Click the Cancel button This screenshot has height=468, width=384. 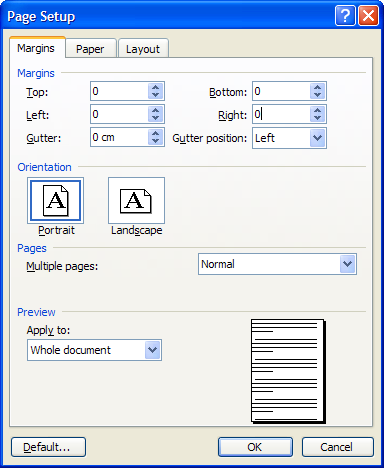[x=338, y=447]
